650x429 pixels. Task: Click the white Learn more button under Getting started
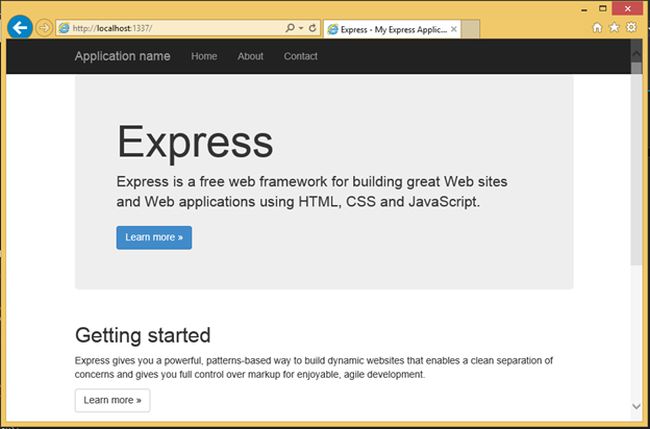coord(112,400)
